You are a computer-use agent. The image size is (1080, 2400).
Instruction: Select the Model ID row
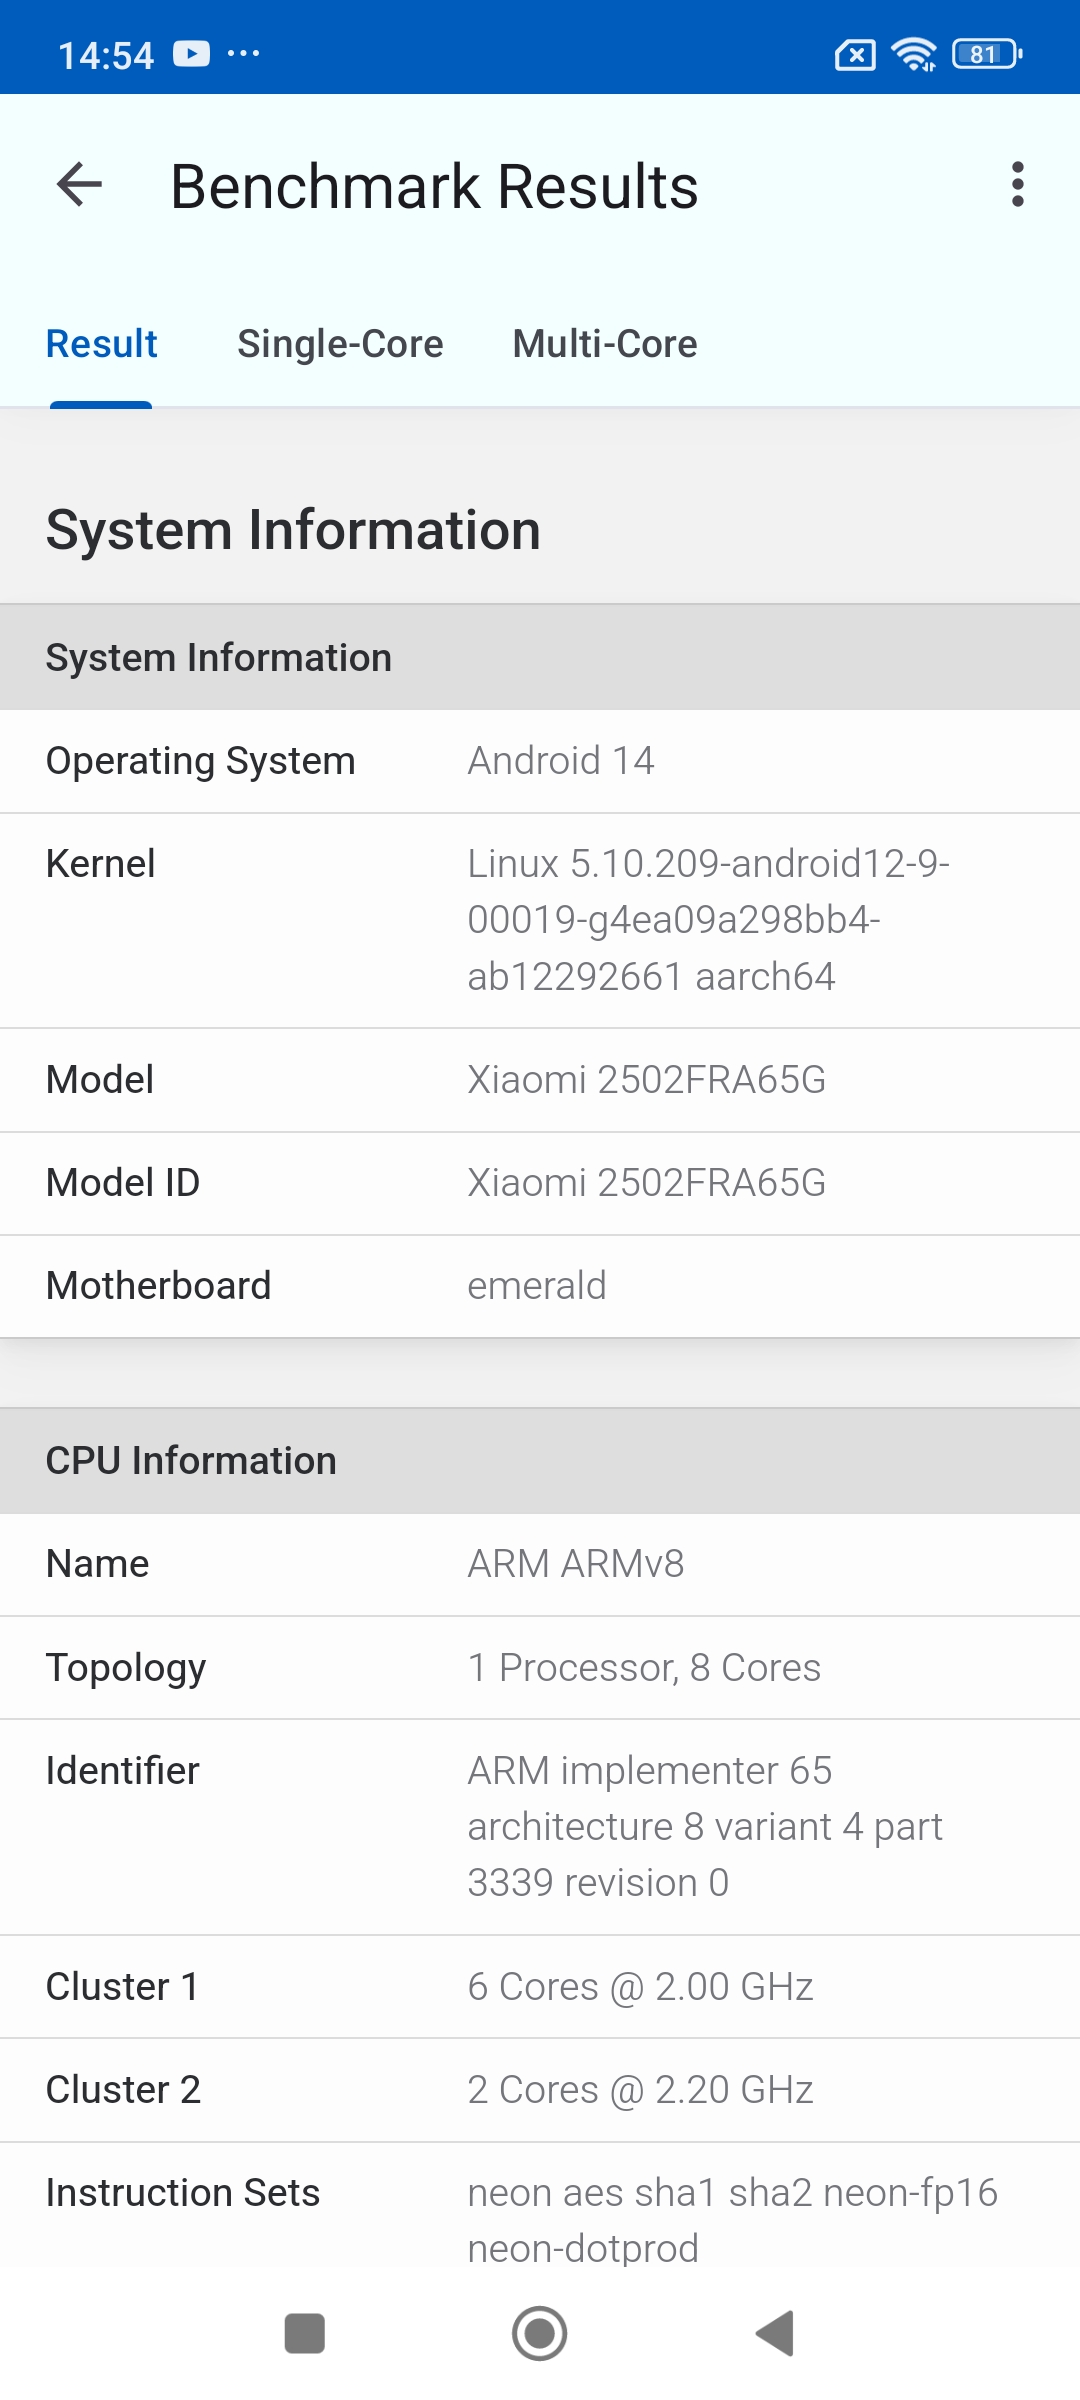coord(540,1183)
